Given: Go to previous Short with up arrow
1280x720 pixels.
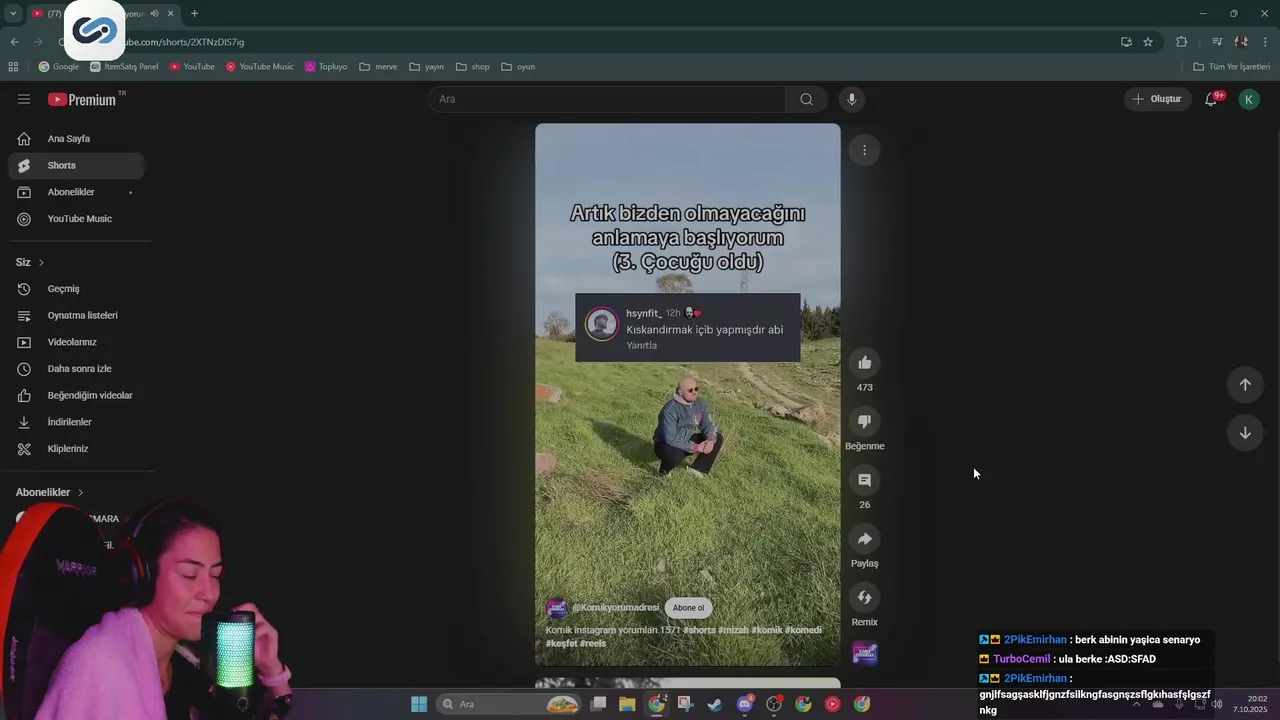Looking at the screenshot, I should [x=1245, y=385].
